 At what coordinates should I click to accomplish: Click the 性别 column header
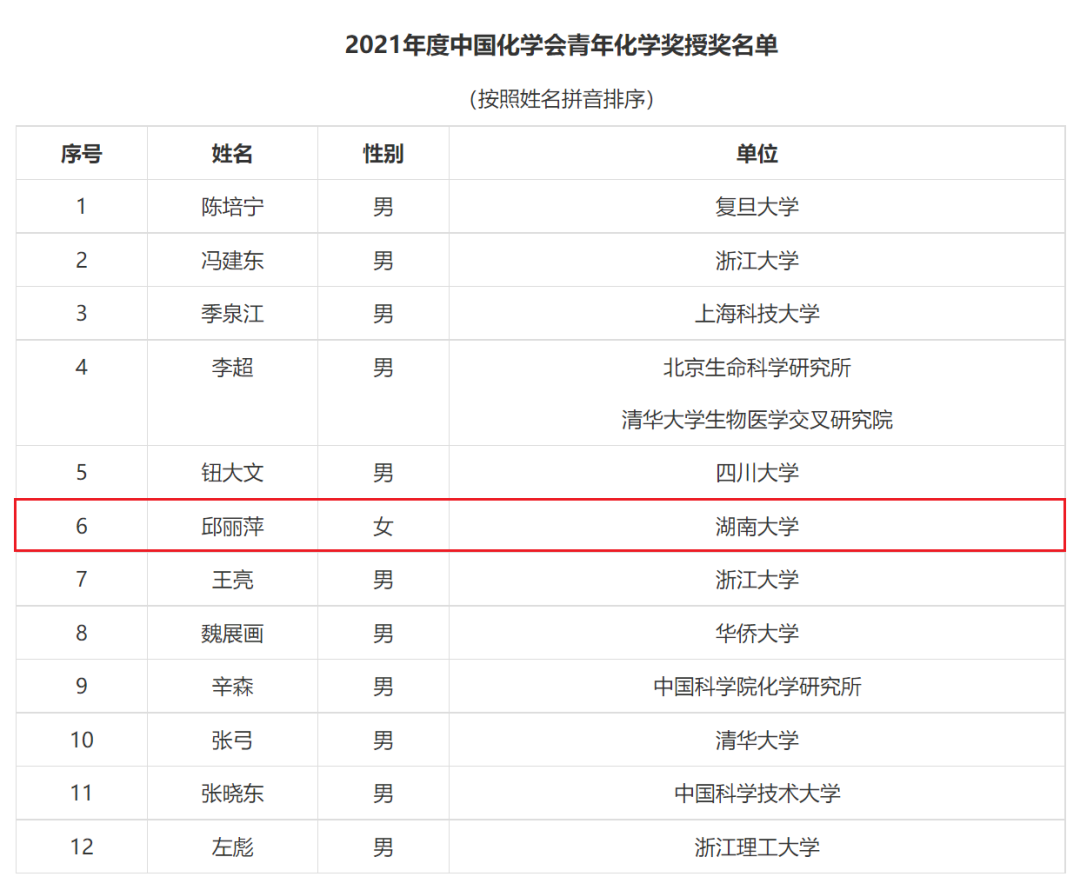pyautogui.click(x=383, y=154)
